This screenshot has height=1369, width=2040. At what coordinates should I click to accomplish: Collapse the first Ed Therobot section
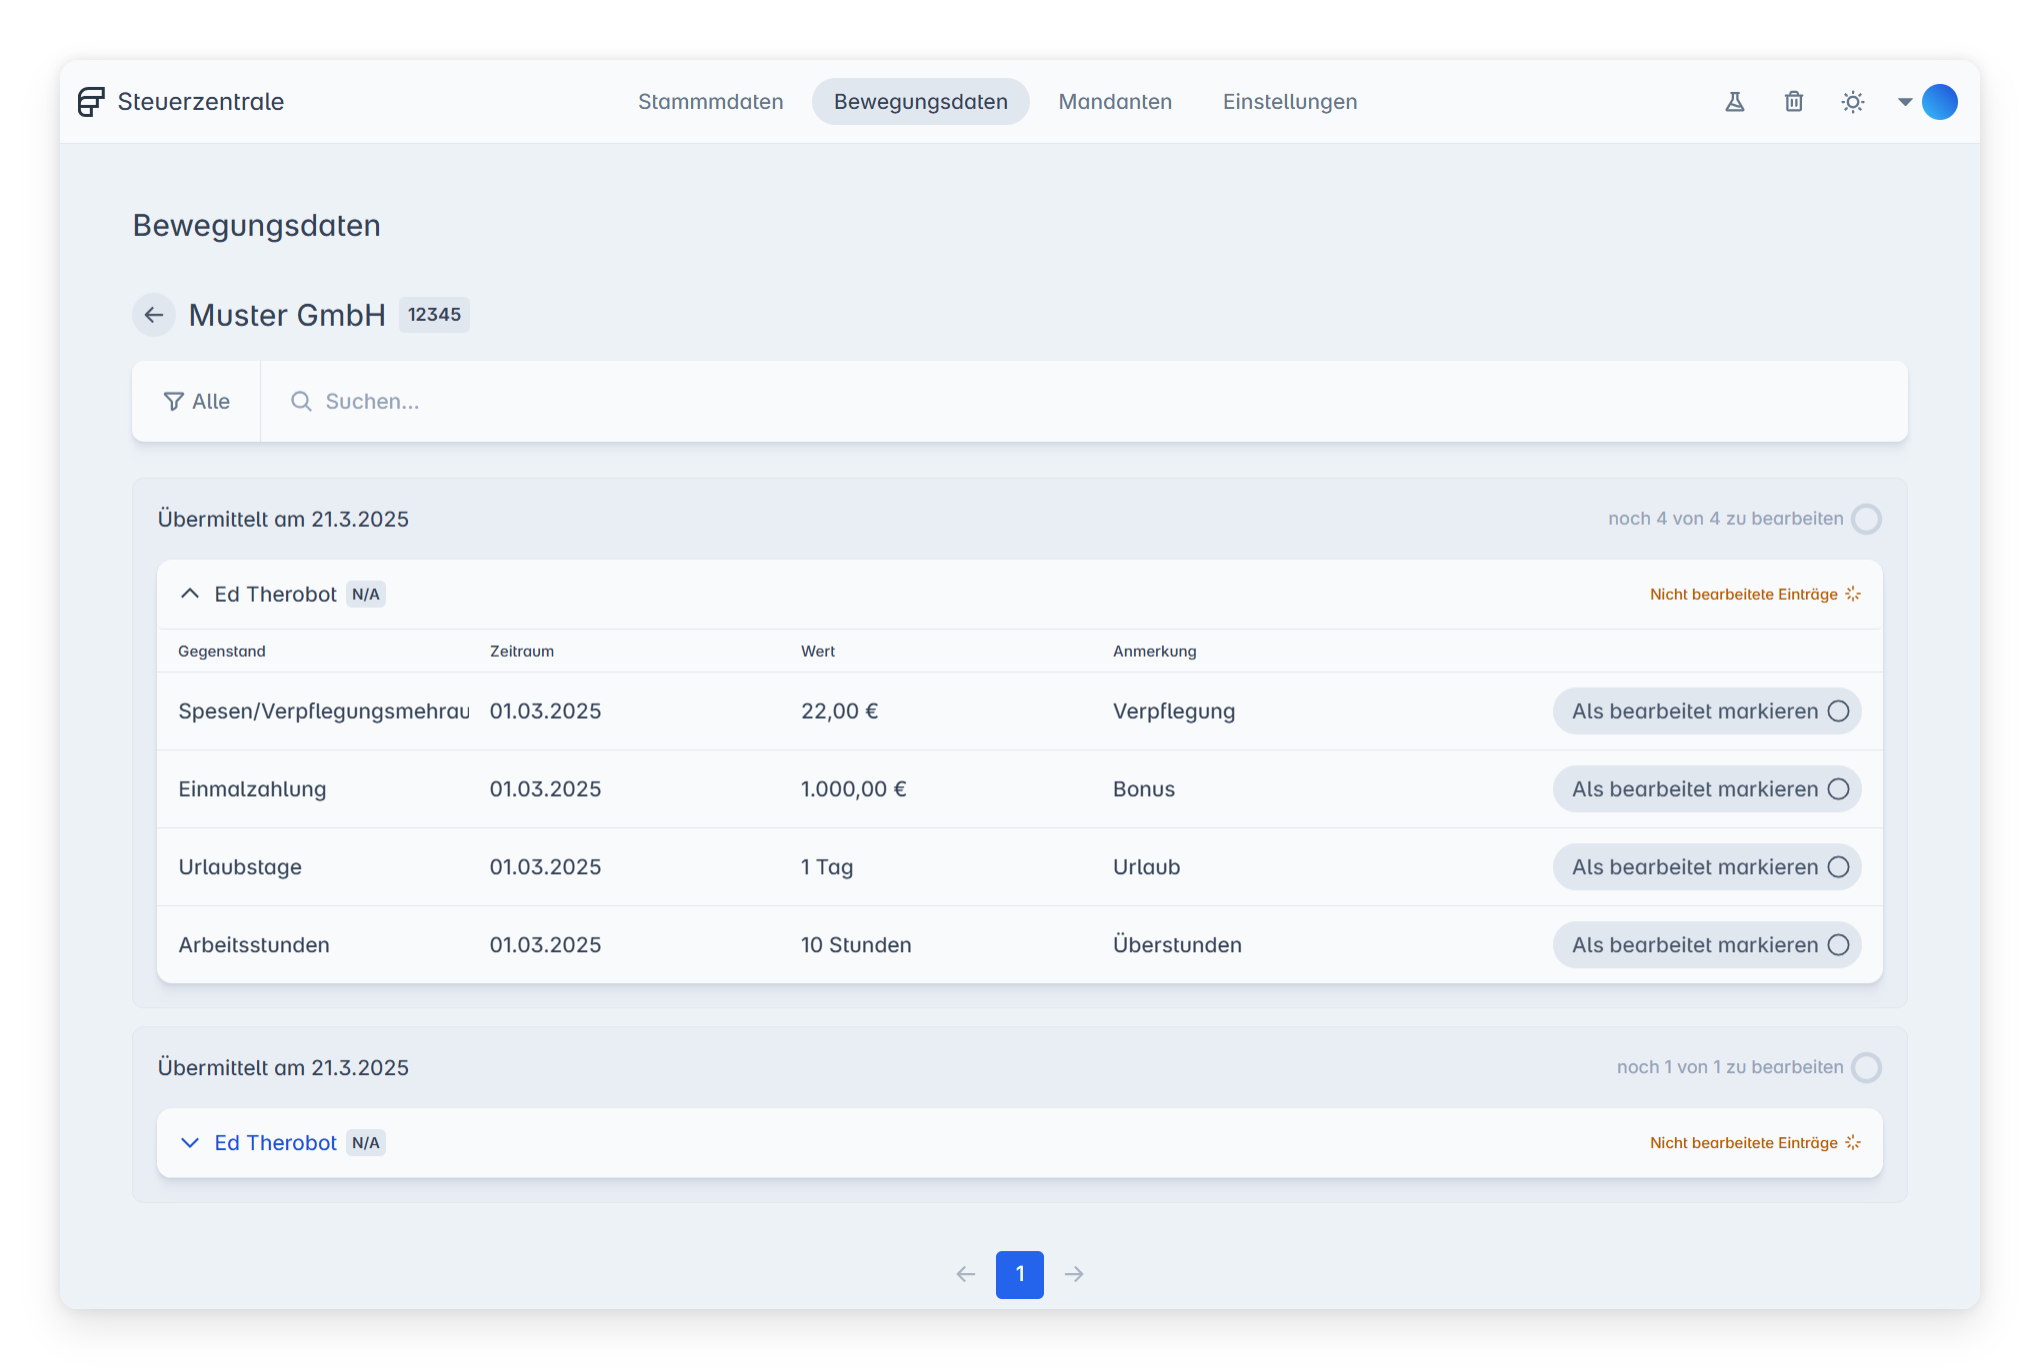tap(190, 594)
